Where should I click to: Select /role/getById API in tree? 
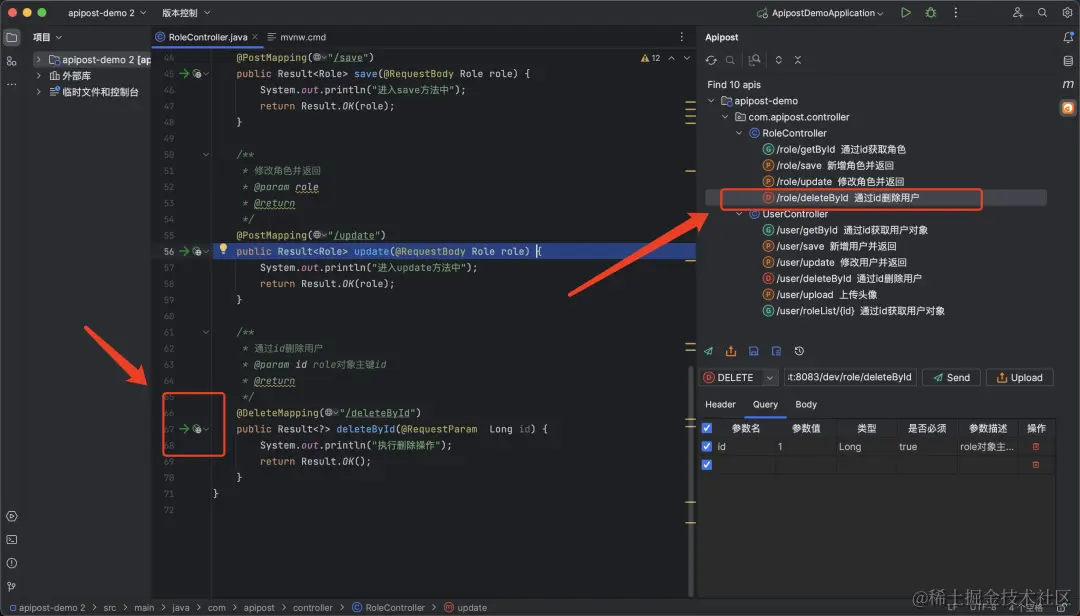click(x=834, y=150)
